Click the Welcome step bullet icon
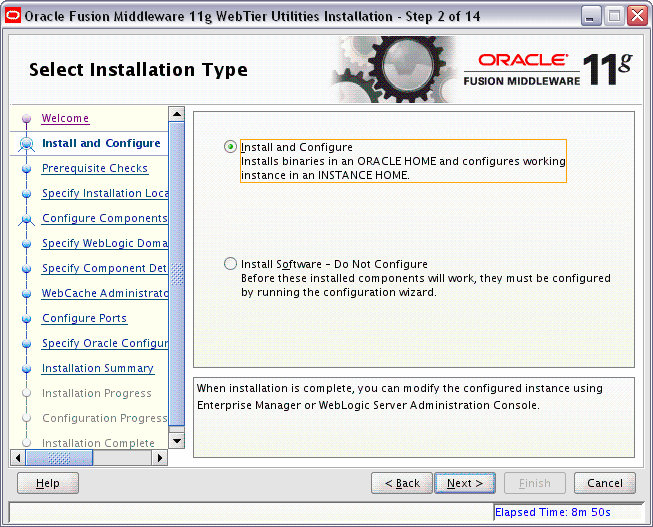The image size is (653, 527). [x=27, y=119]
